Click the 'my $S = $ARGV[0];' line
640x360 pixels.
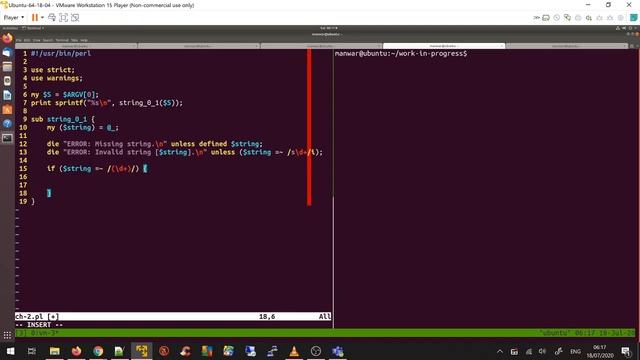pyautogui.click(x=65, y=94)
